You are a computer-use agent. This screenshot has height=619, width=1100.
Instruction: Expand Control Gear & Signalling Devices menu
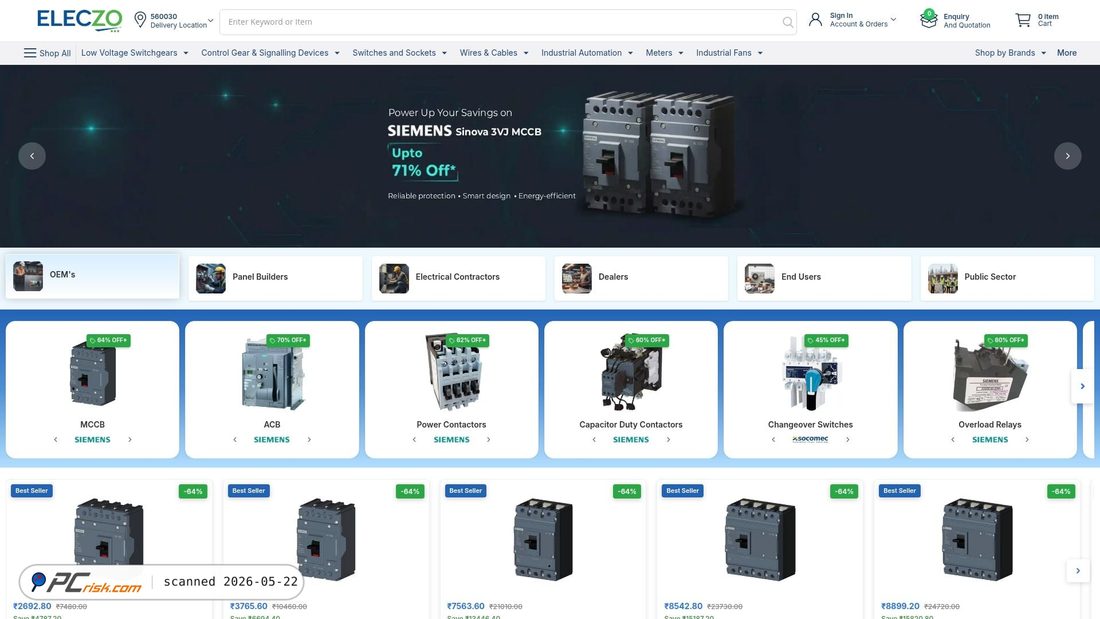(x=270, y=53)
